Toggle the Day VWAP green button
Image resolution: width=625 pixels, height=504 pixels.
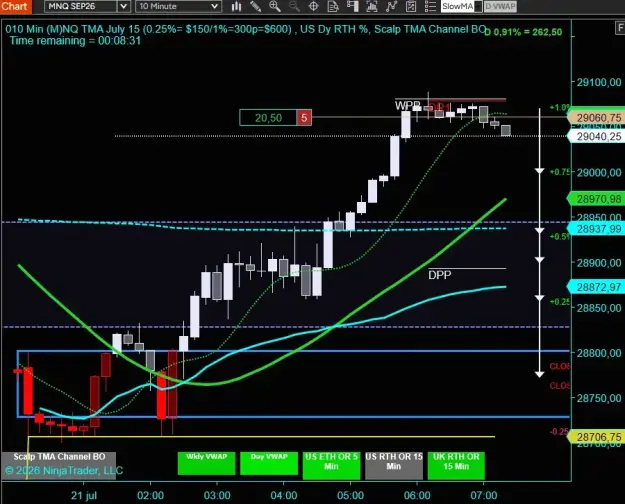pos(269,463)
